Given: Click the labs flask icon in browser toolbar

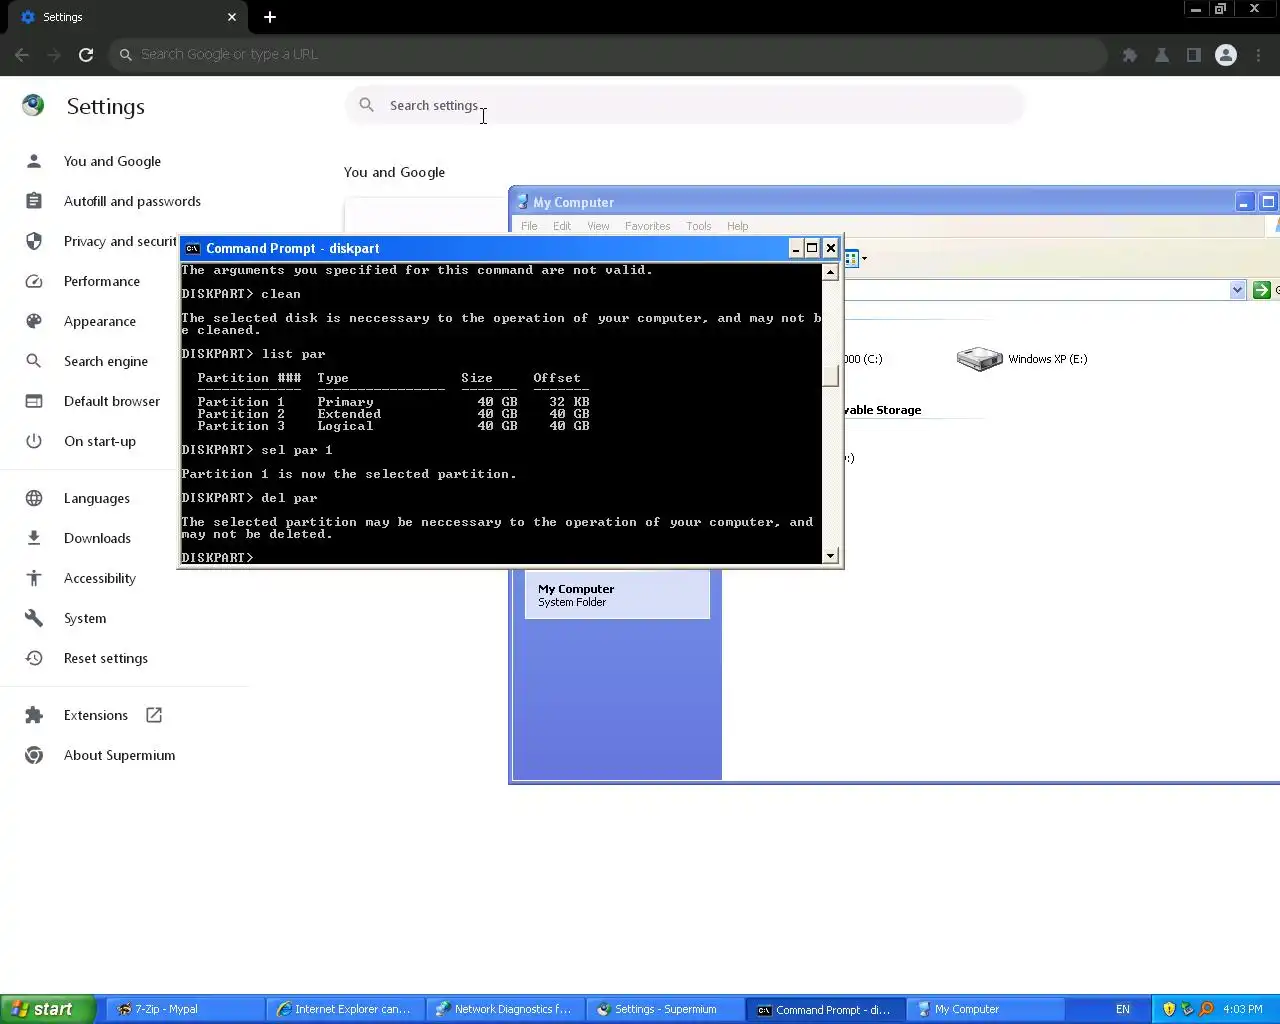Looking at the screenshot, I should pos(1162,55).
